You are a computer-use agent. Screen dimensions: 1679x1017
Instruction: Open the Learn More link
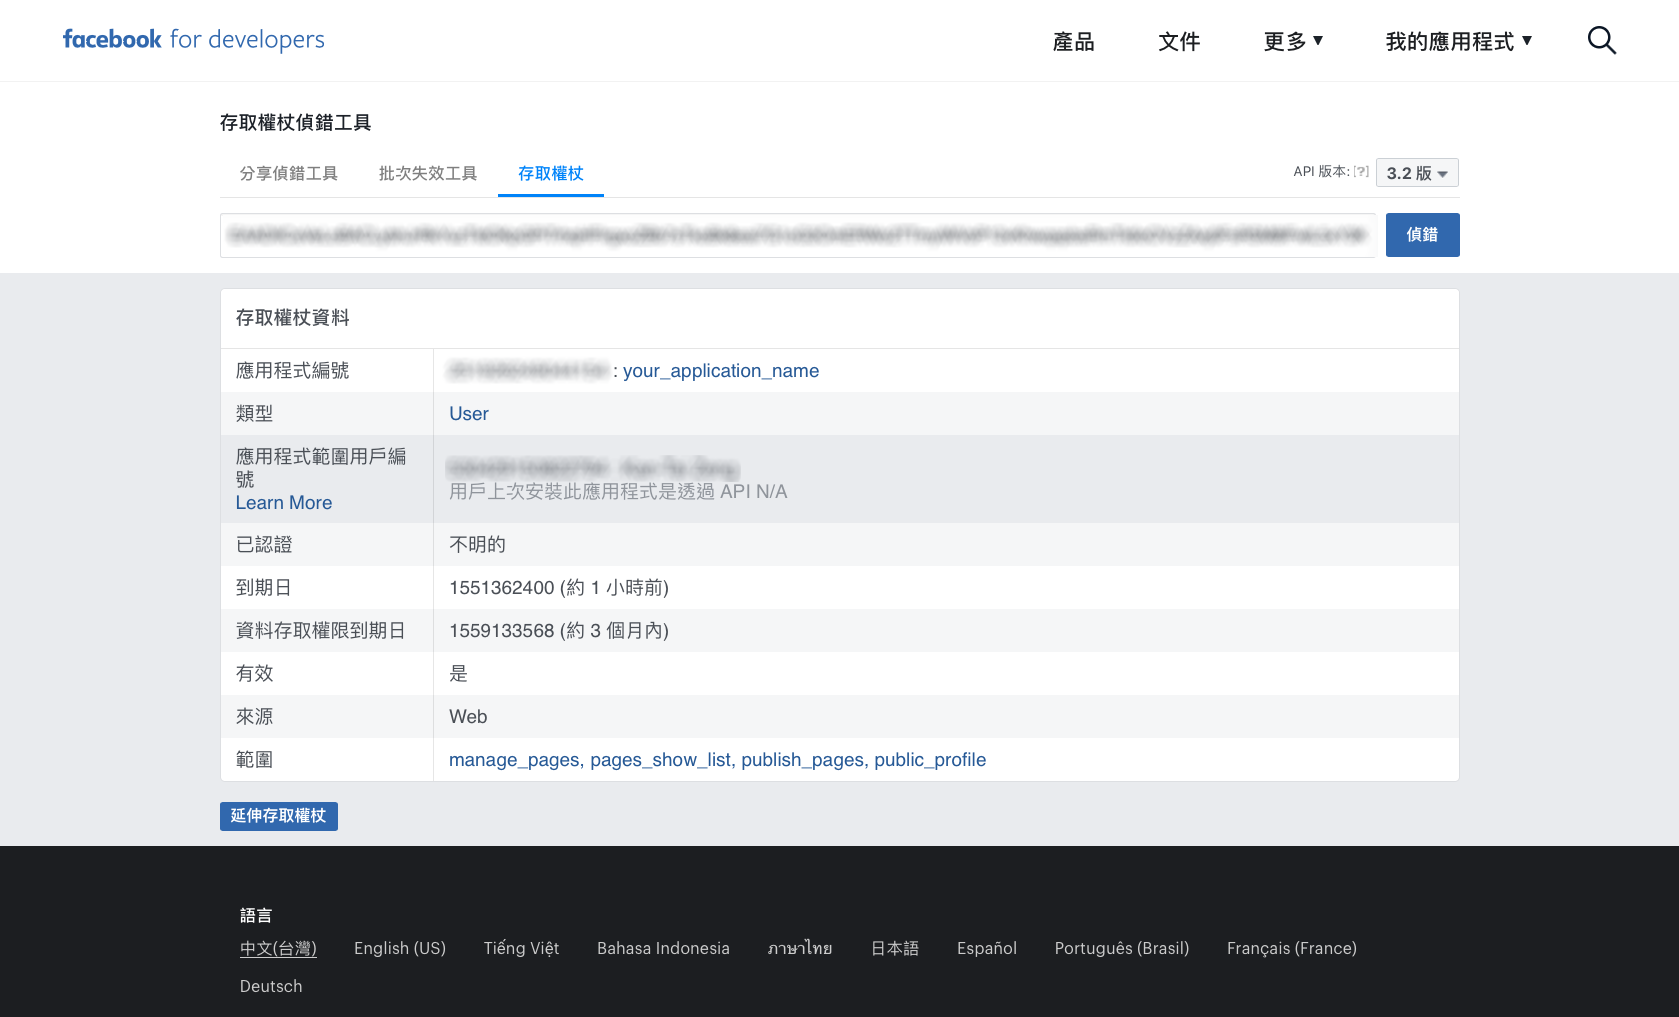(284, 503)
